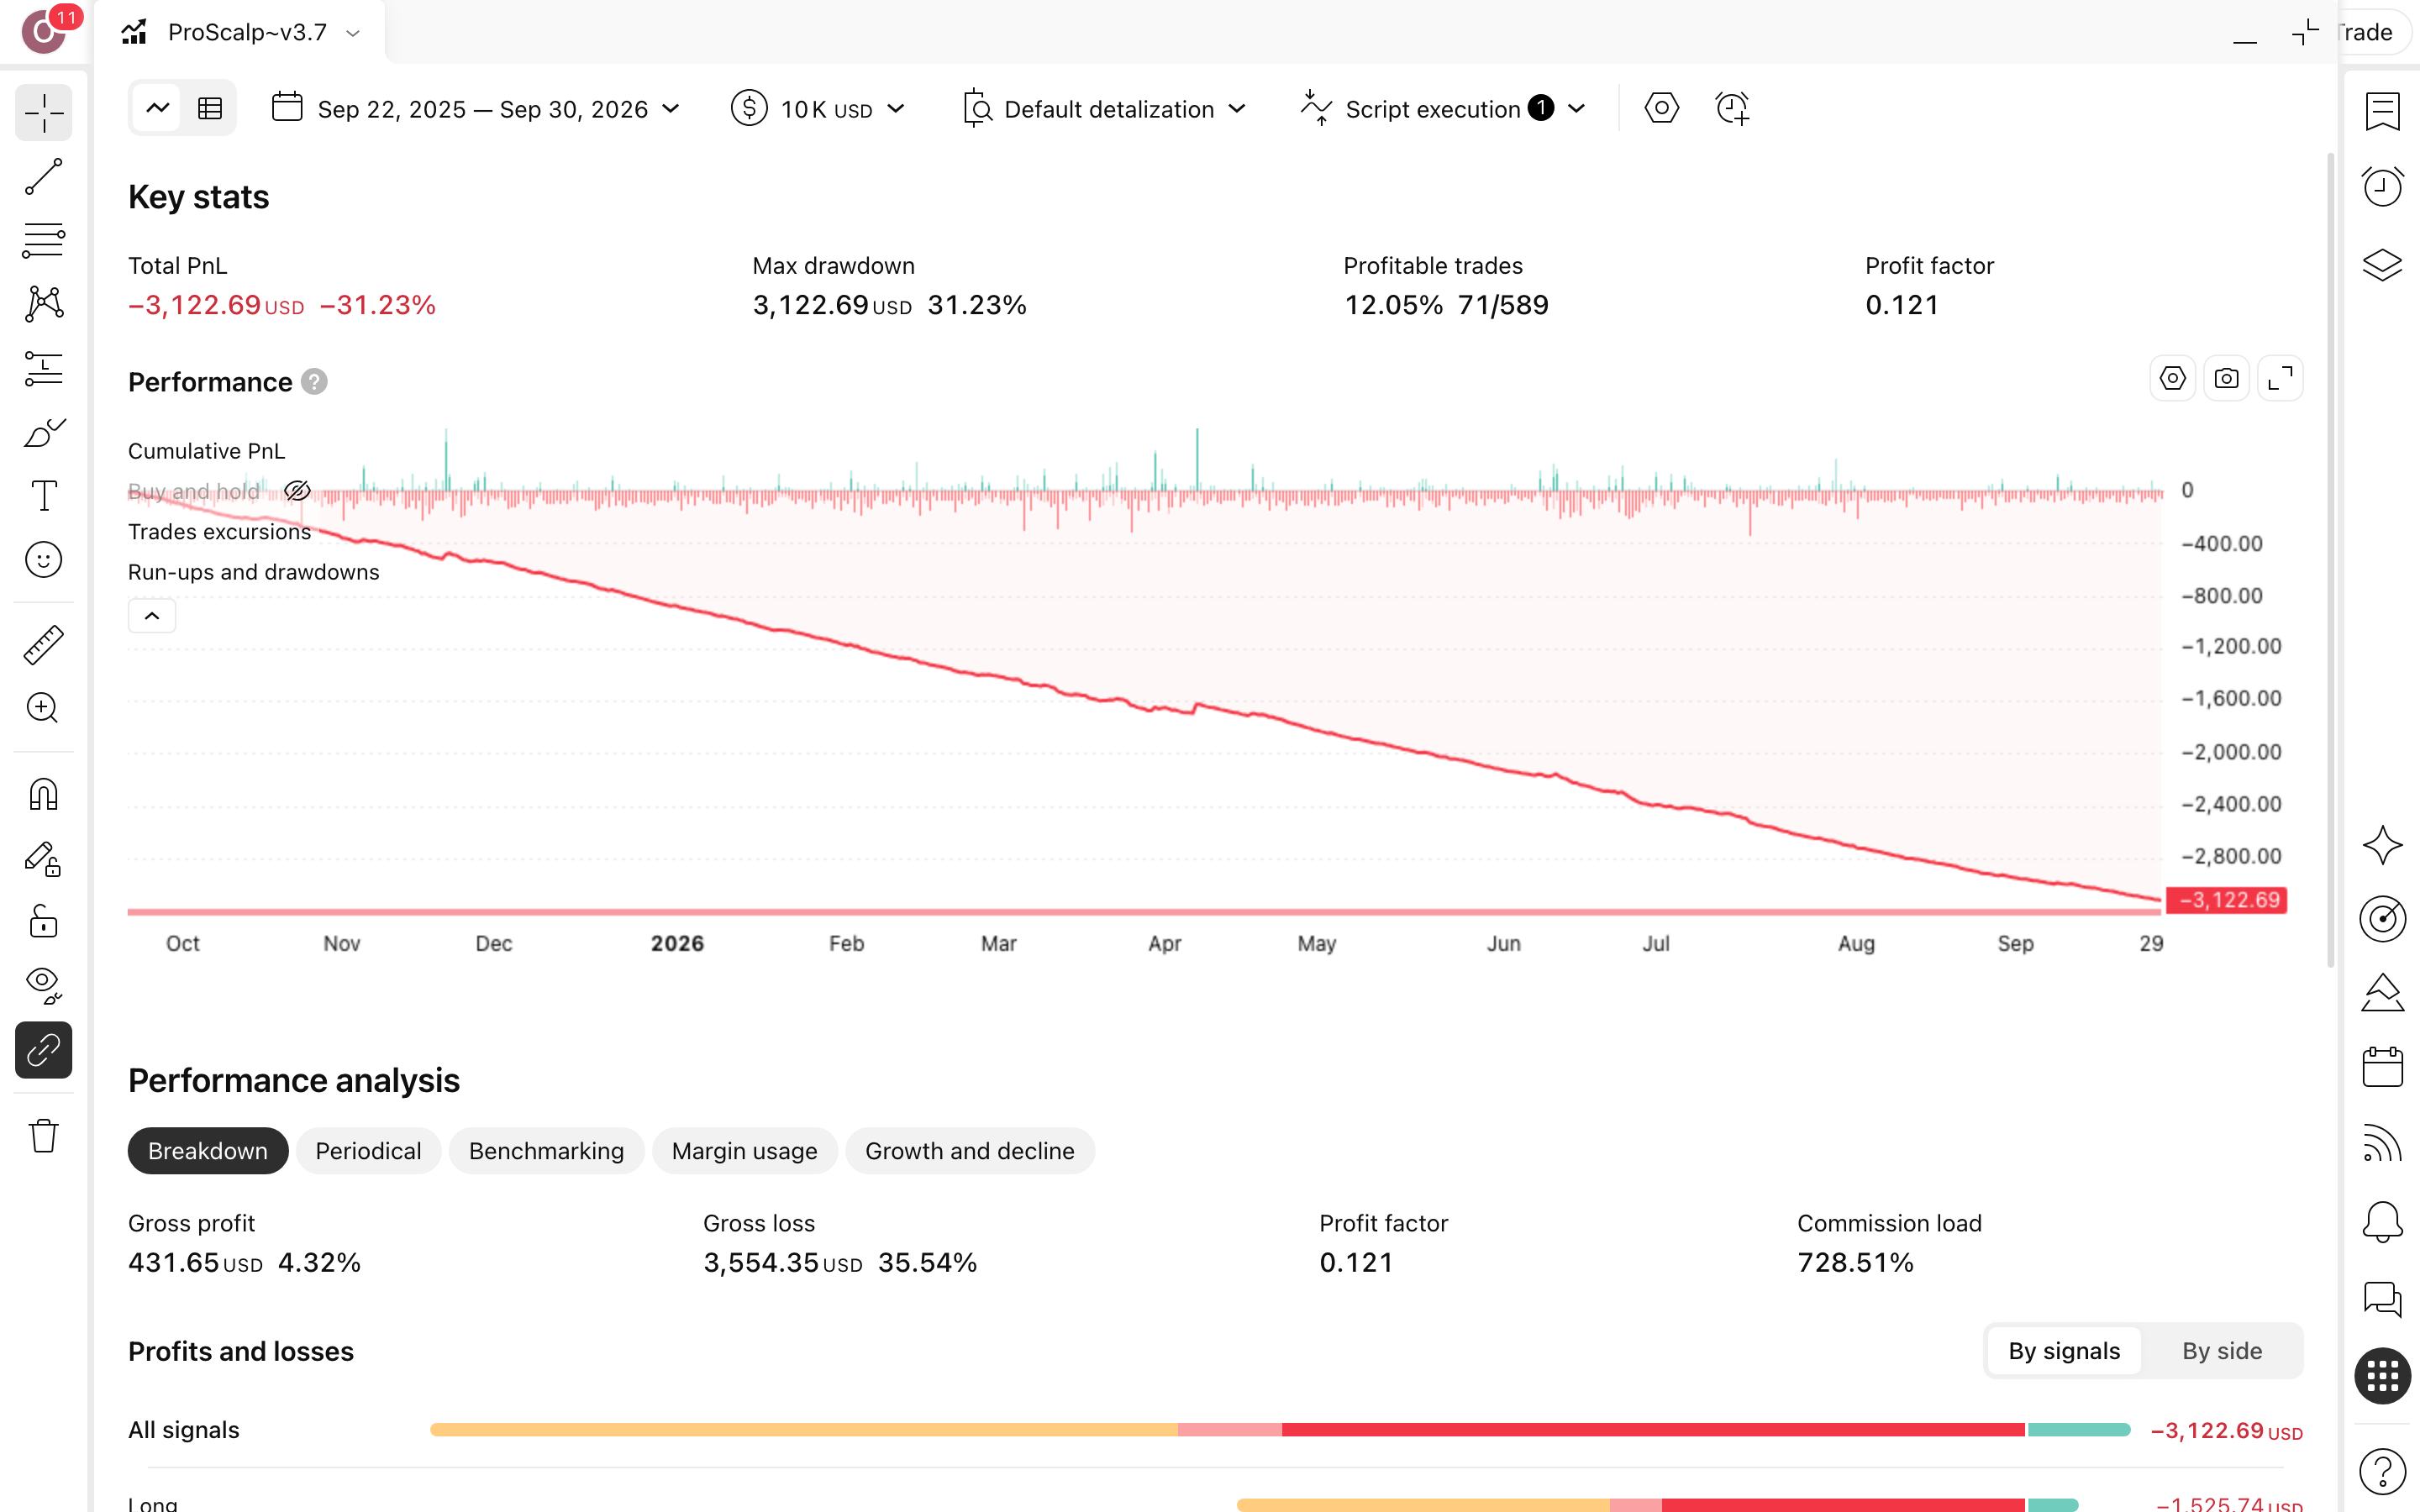Toggle hide all drawings eye icon
Screen dimensions: 2420x1512
click(x=44, y=985)
